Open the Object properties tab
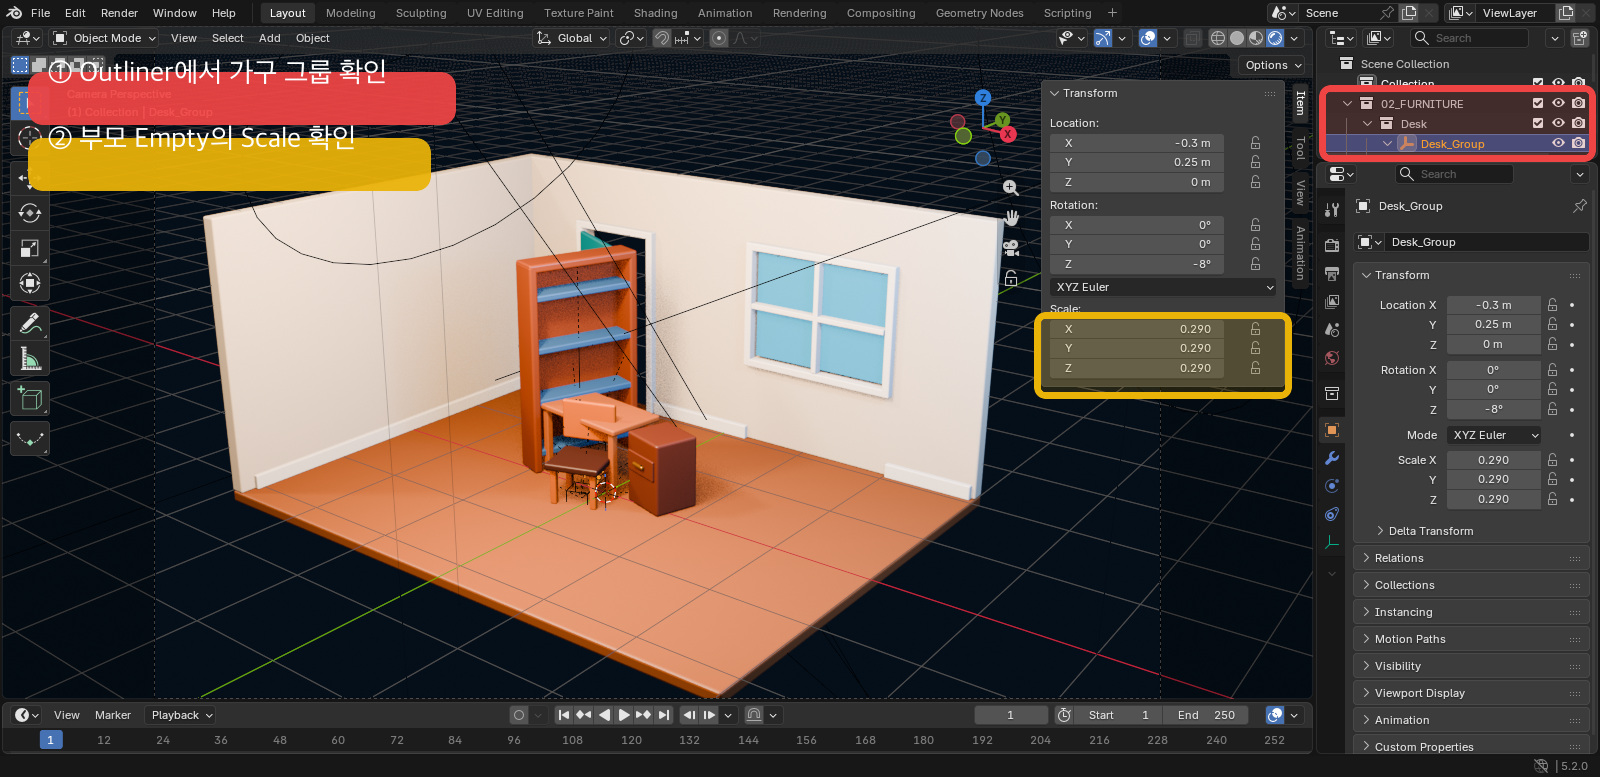This screenshot has height=777, width=1600. pyautogui.click(x=1332, y=430)
